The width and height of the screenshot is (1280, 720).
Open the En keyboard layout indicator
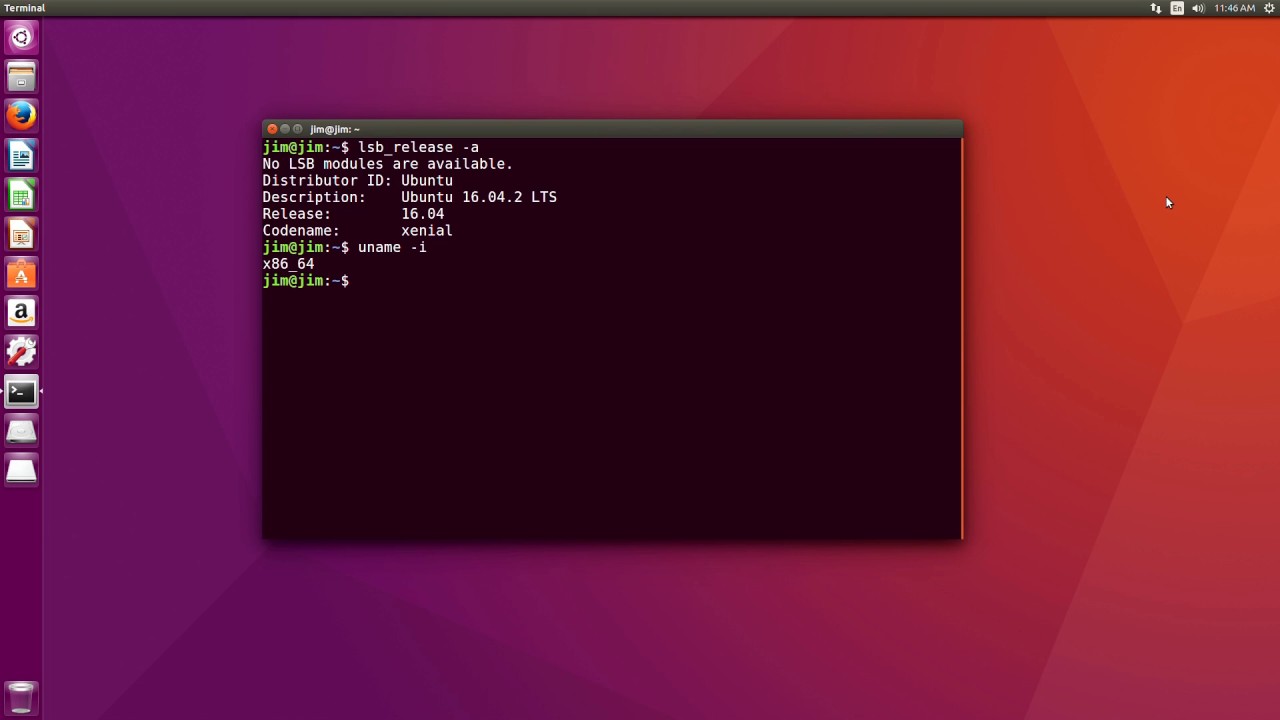point(1177,8)
